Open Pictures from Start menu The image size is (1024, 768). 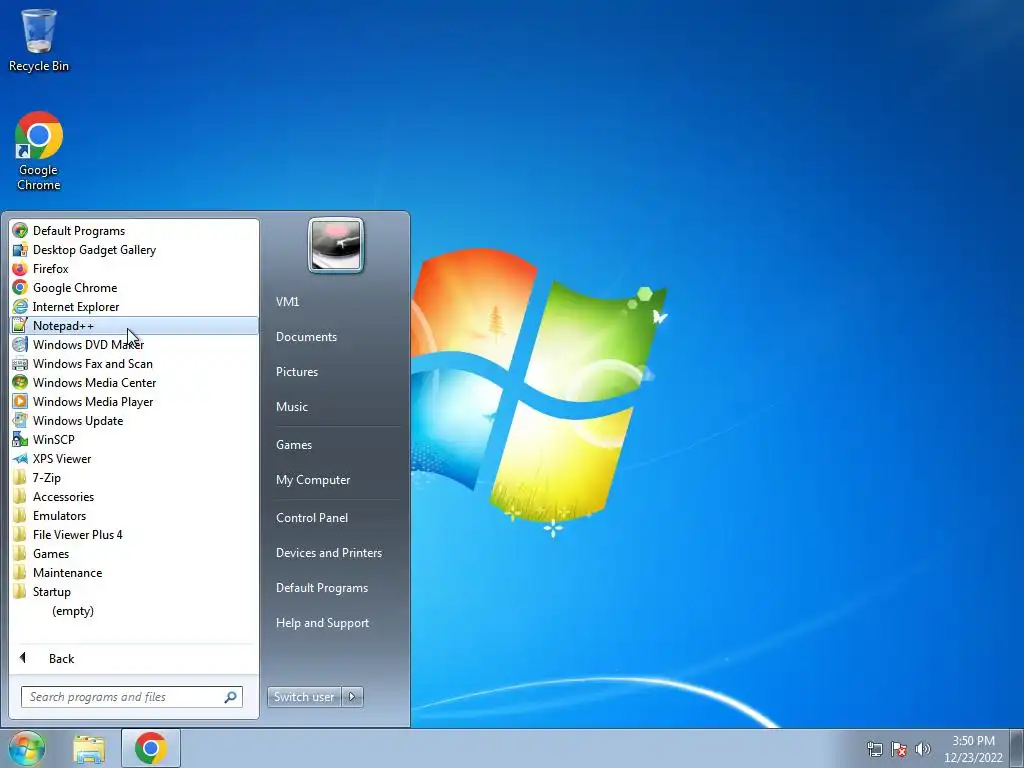pos(296,372)
